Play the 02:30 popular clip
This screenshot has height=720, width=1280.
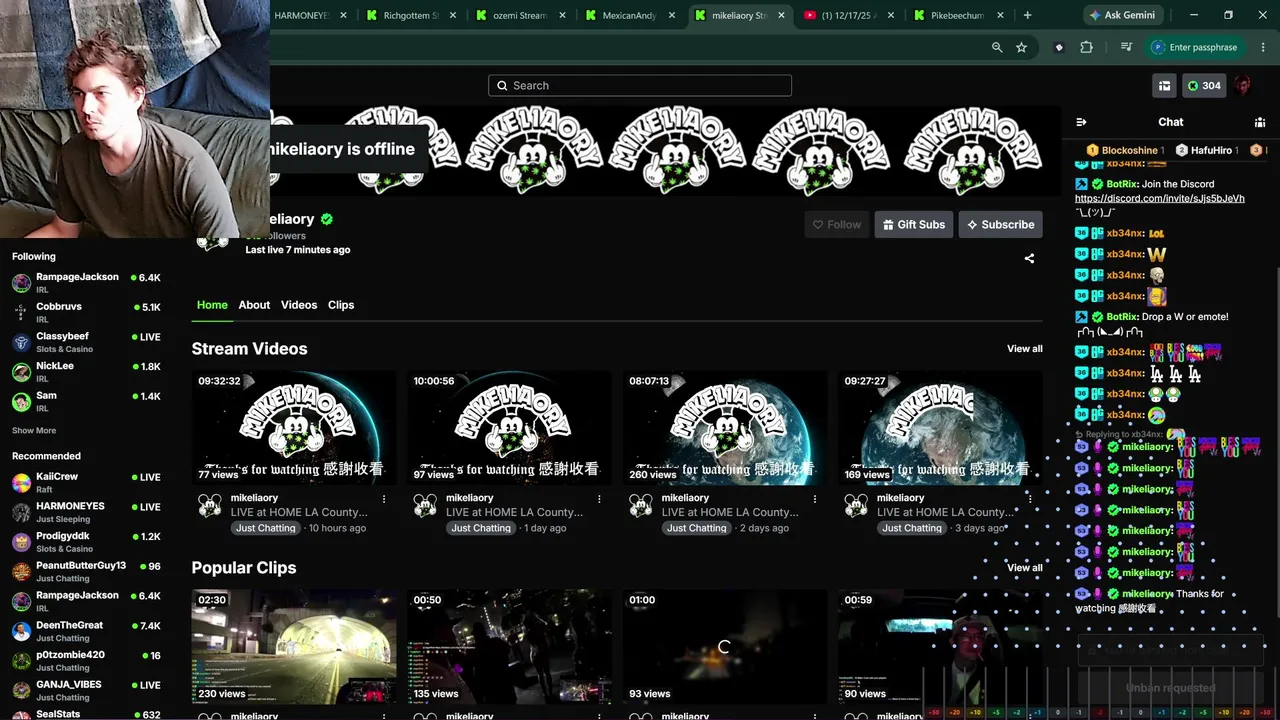pyautogui.click(x=294, y=647)
